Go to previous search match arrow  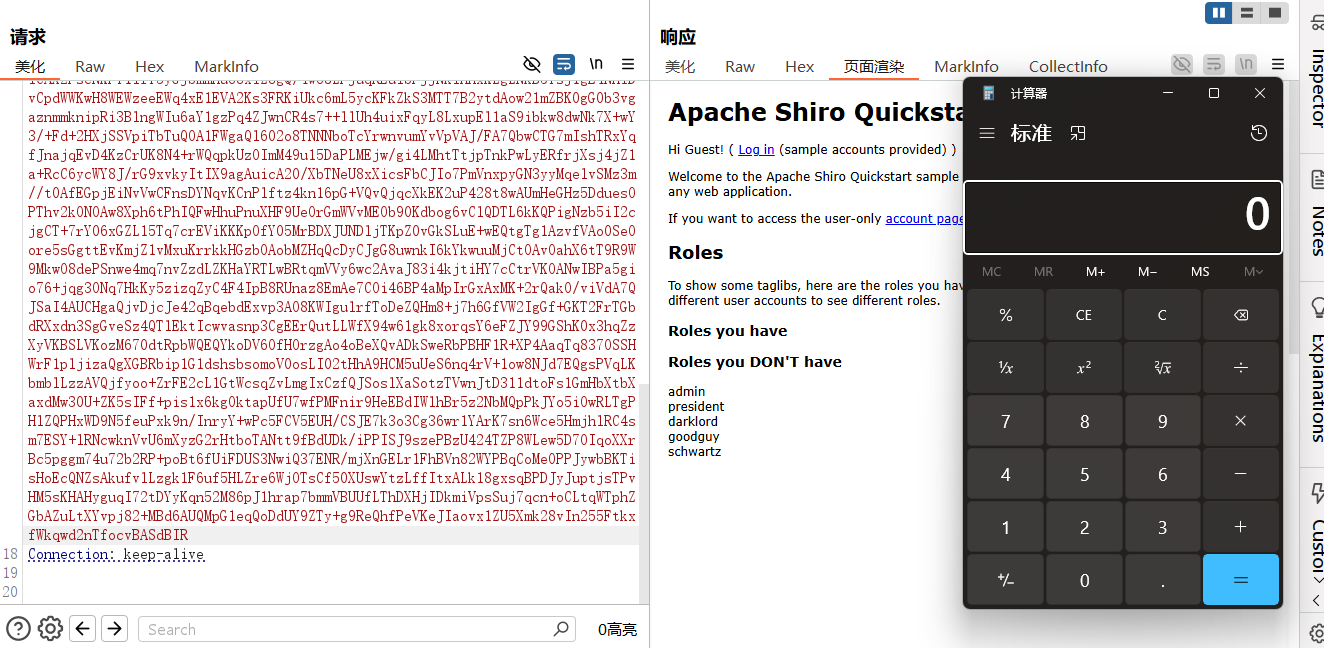83,629
